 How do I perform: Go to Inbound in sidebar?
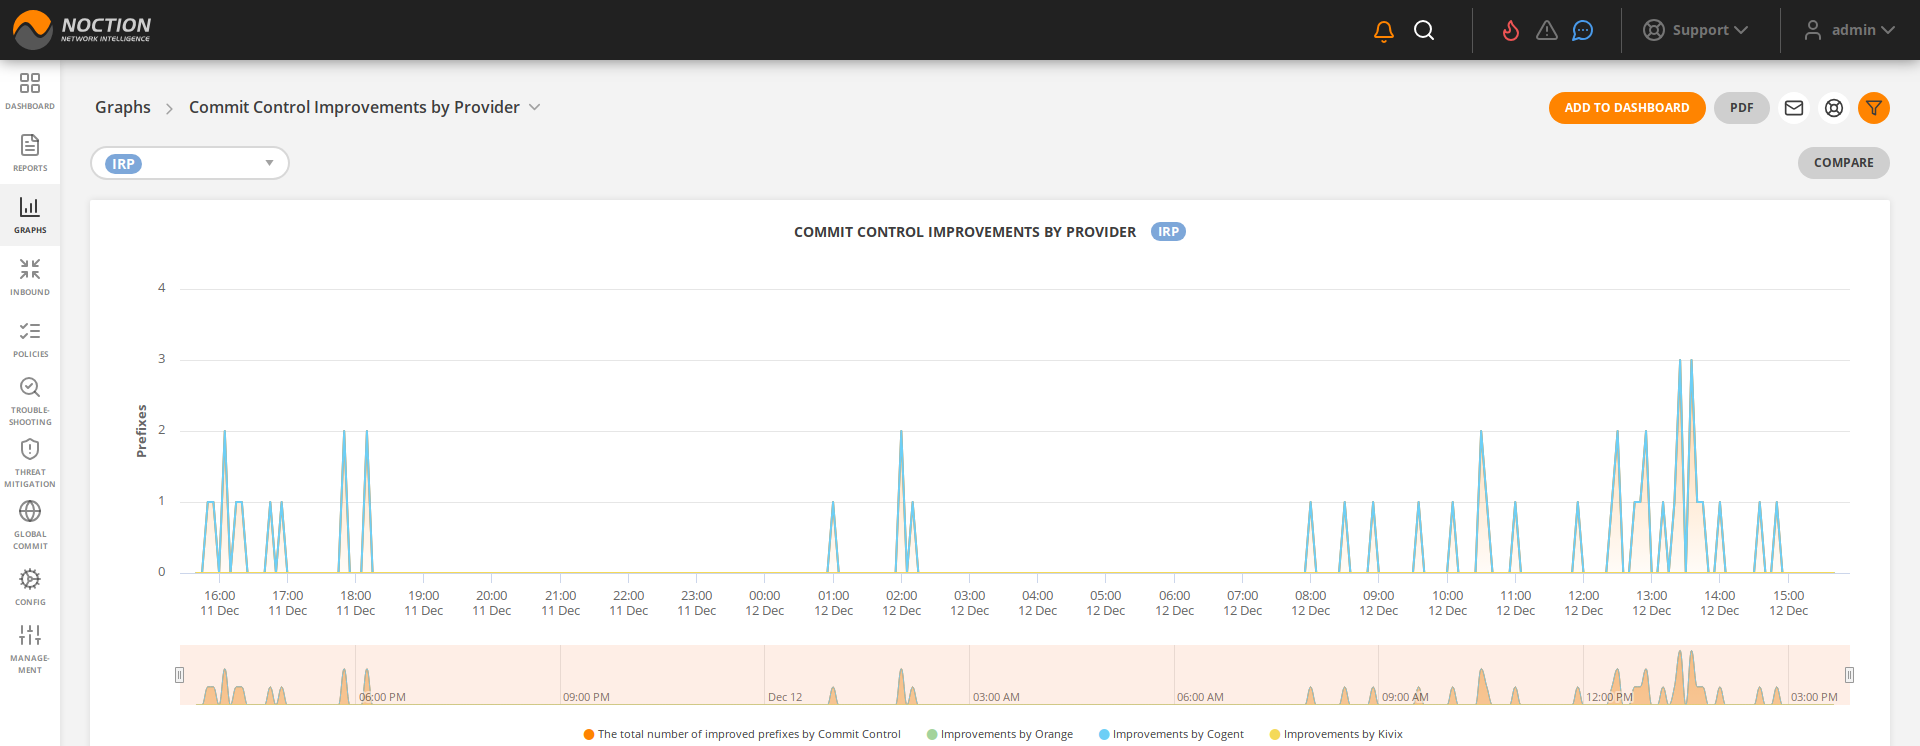(x=30, y=276)
